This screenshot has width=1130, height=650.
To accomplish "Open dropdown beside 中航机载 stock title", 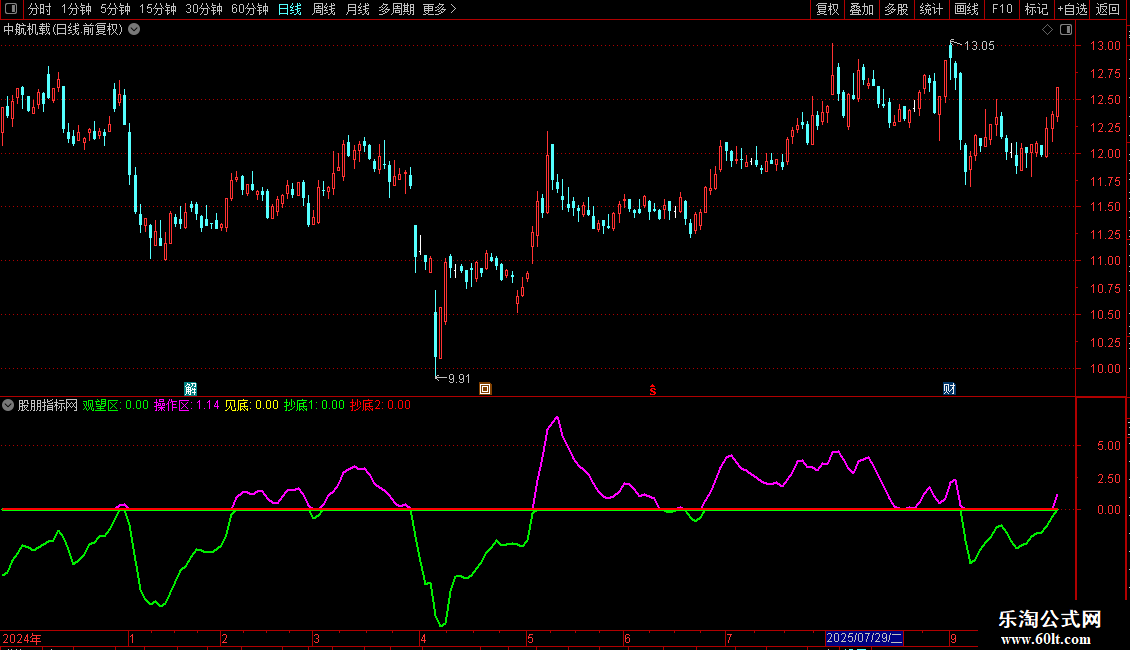I will pos(134,29).
